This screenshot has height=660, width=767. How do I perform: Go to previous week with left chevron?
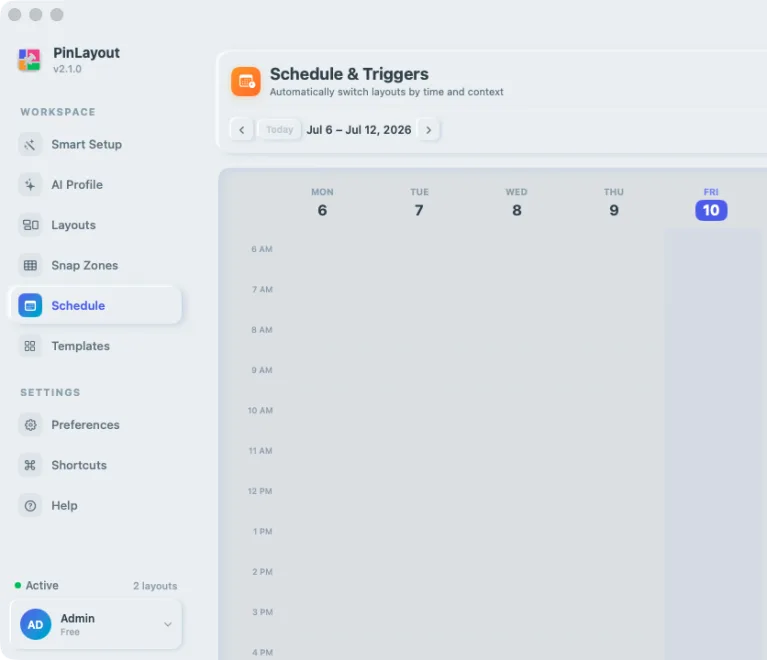click(242, 130)
